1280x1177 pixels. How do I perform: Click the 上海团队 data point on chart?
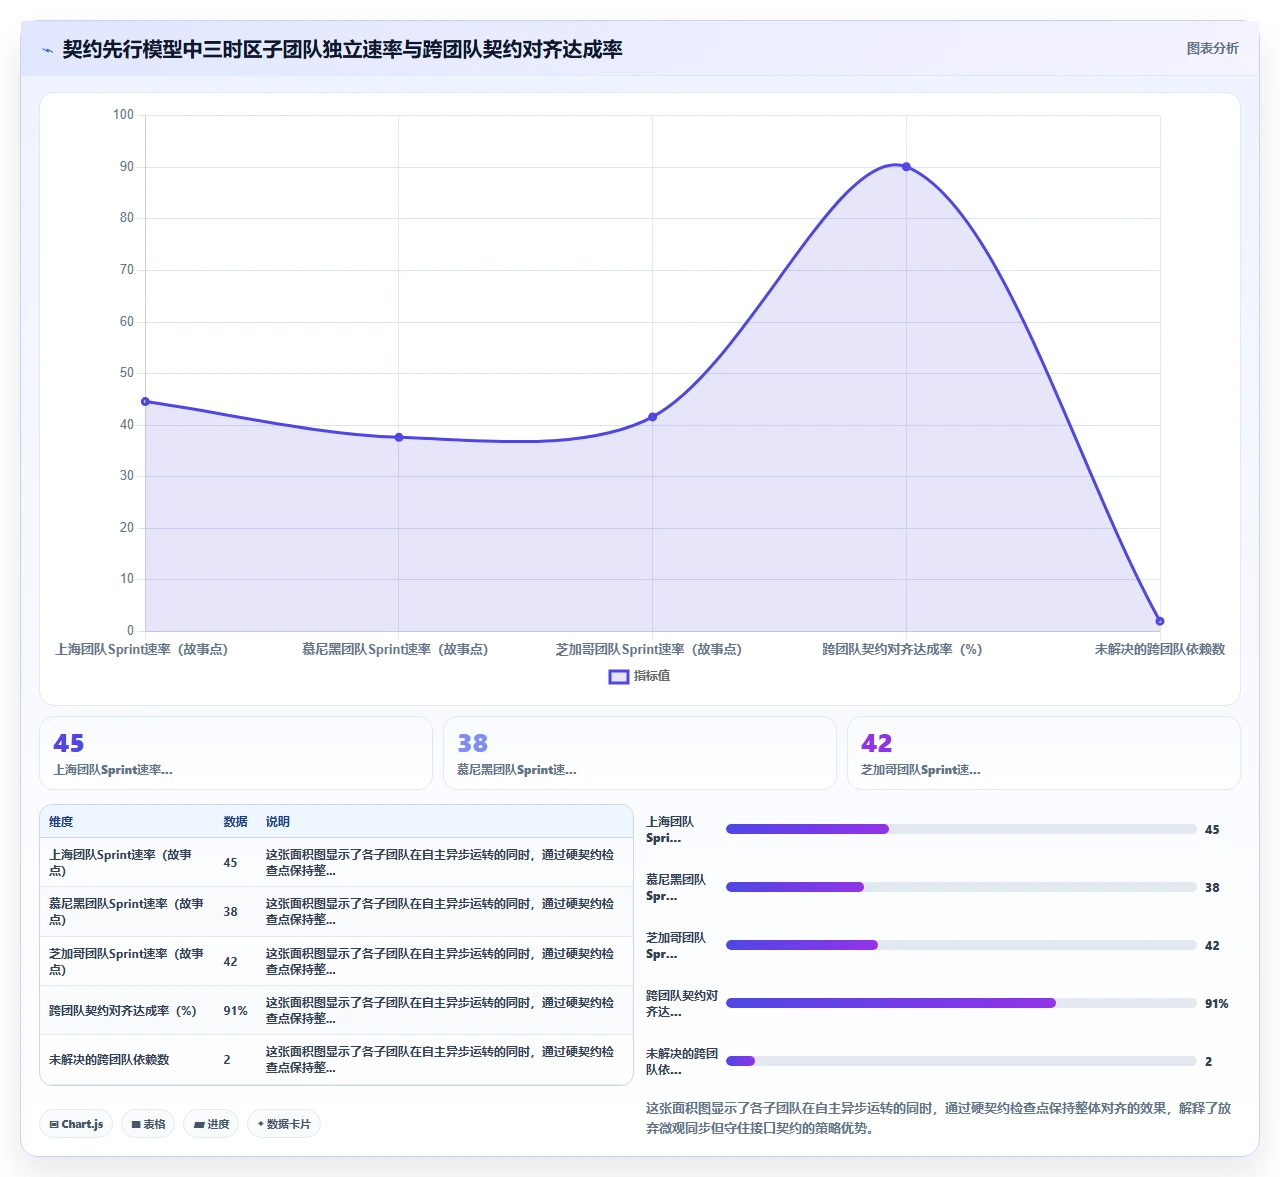(145, 402)
